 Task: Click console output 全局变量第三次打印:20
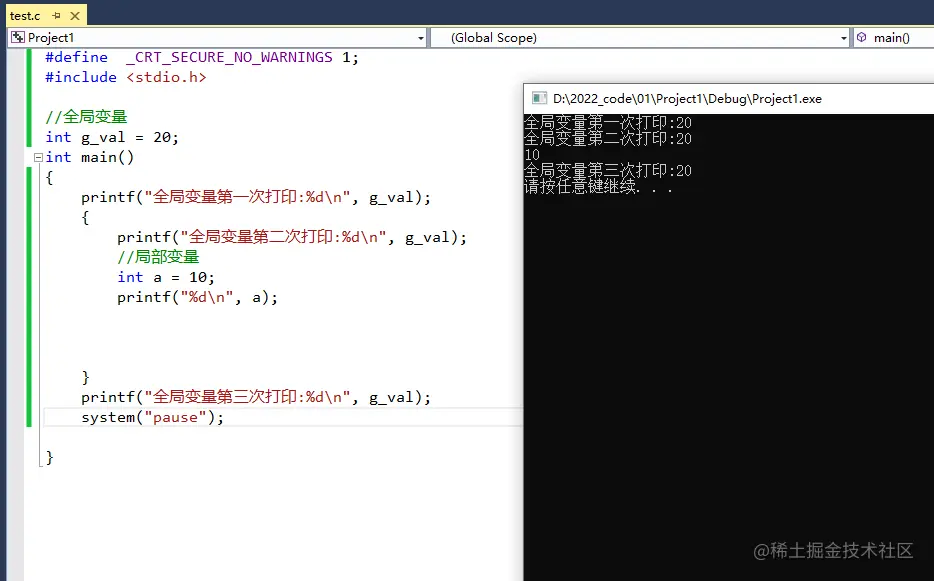(608, 171)
